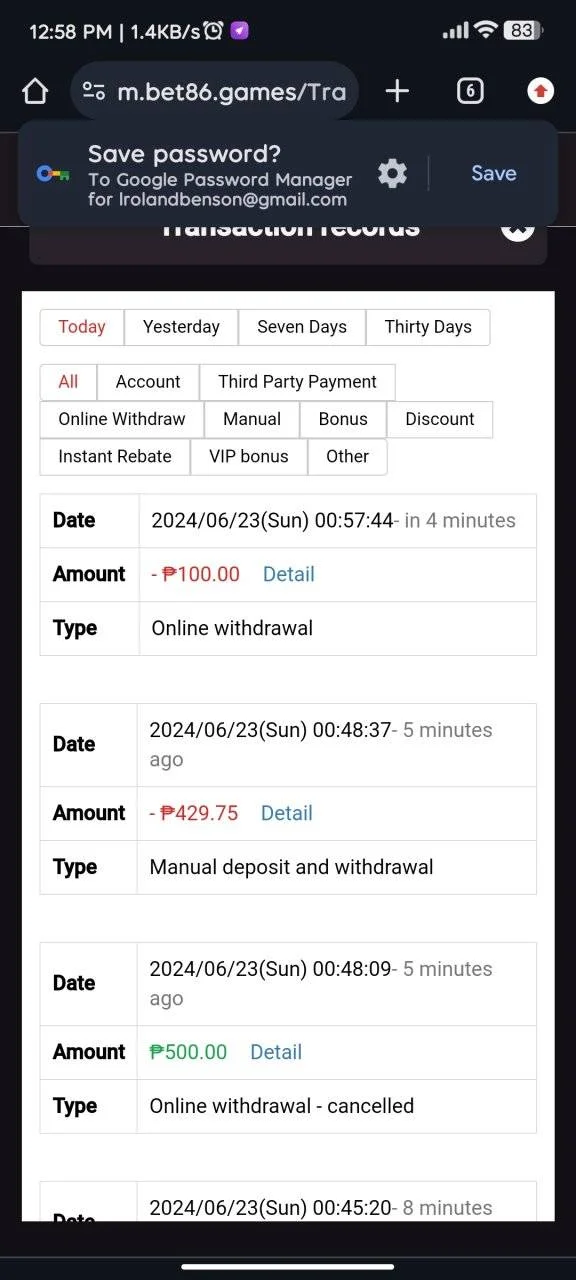Tap the site info icon in address bar
This screenshot has width=576, height=1280.
tap(94, 92)
